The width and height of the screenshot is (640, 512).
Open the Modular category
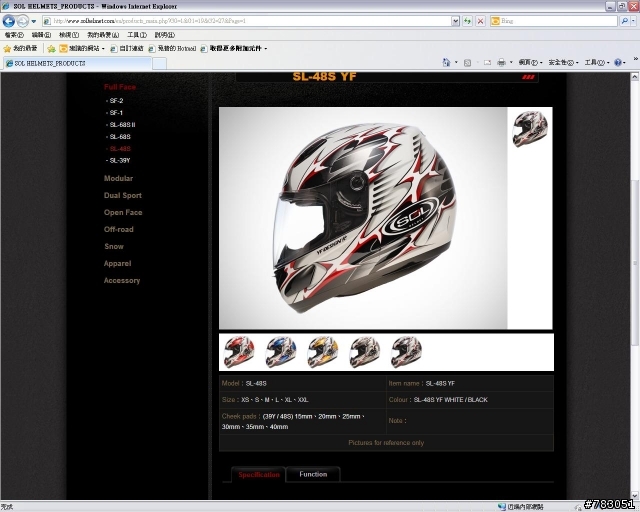pos(118,178)
